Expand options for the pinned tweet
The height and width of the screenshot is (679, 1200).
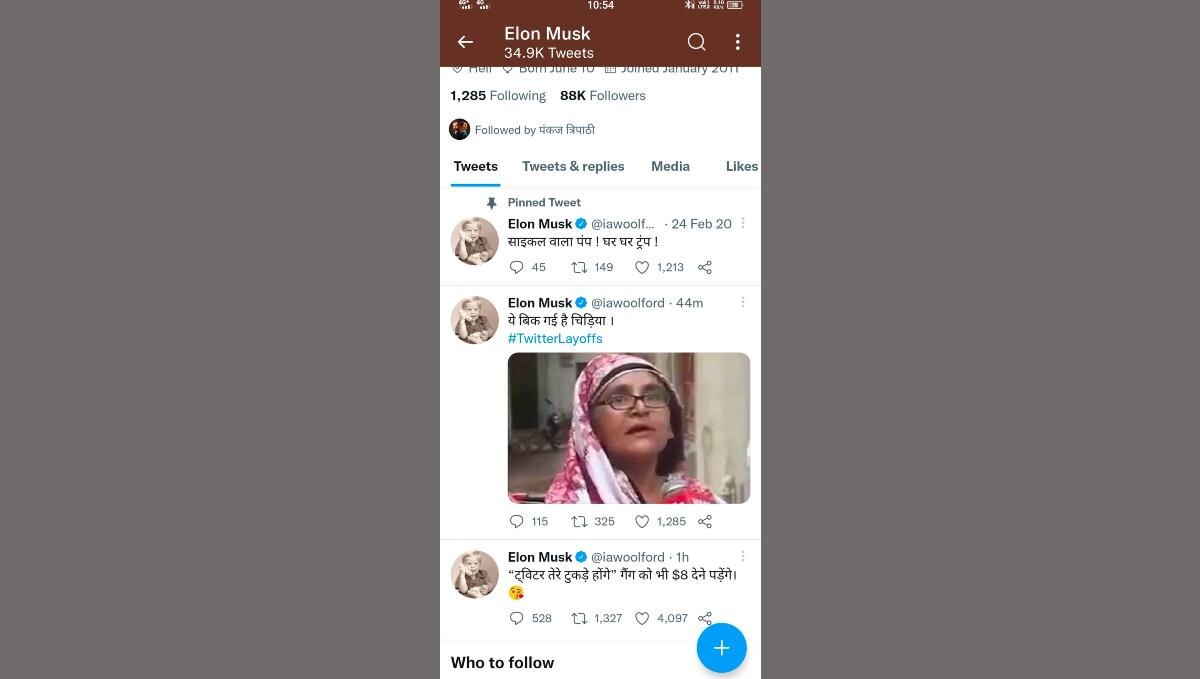[x=742, y=224]
